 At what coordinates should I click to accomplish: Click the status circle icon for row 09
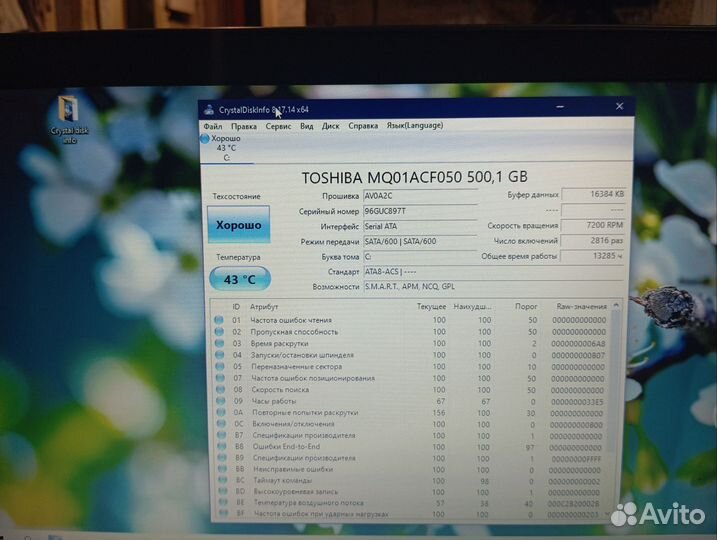point(221,401)
